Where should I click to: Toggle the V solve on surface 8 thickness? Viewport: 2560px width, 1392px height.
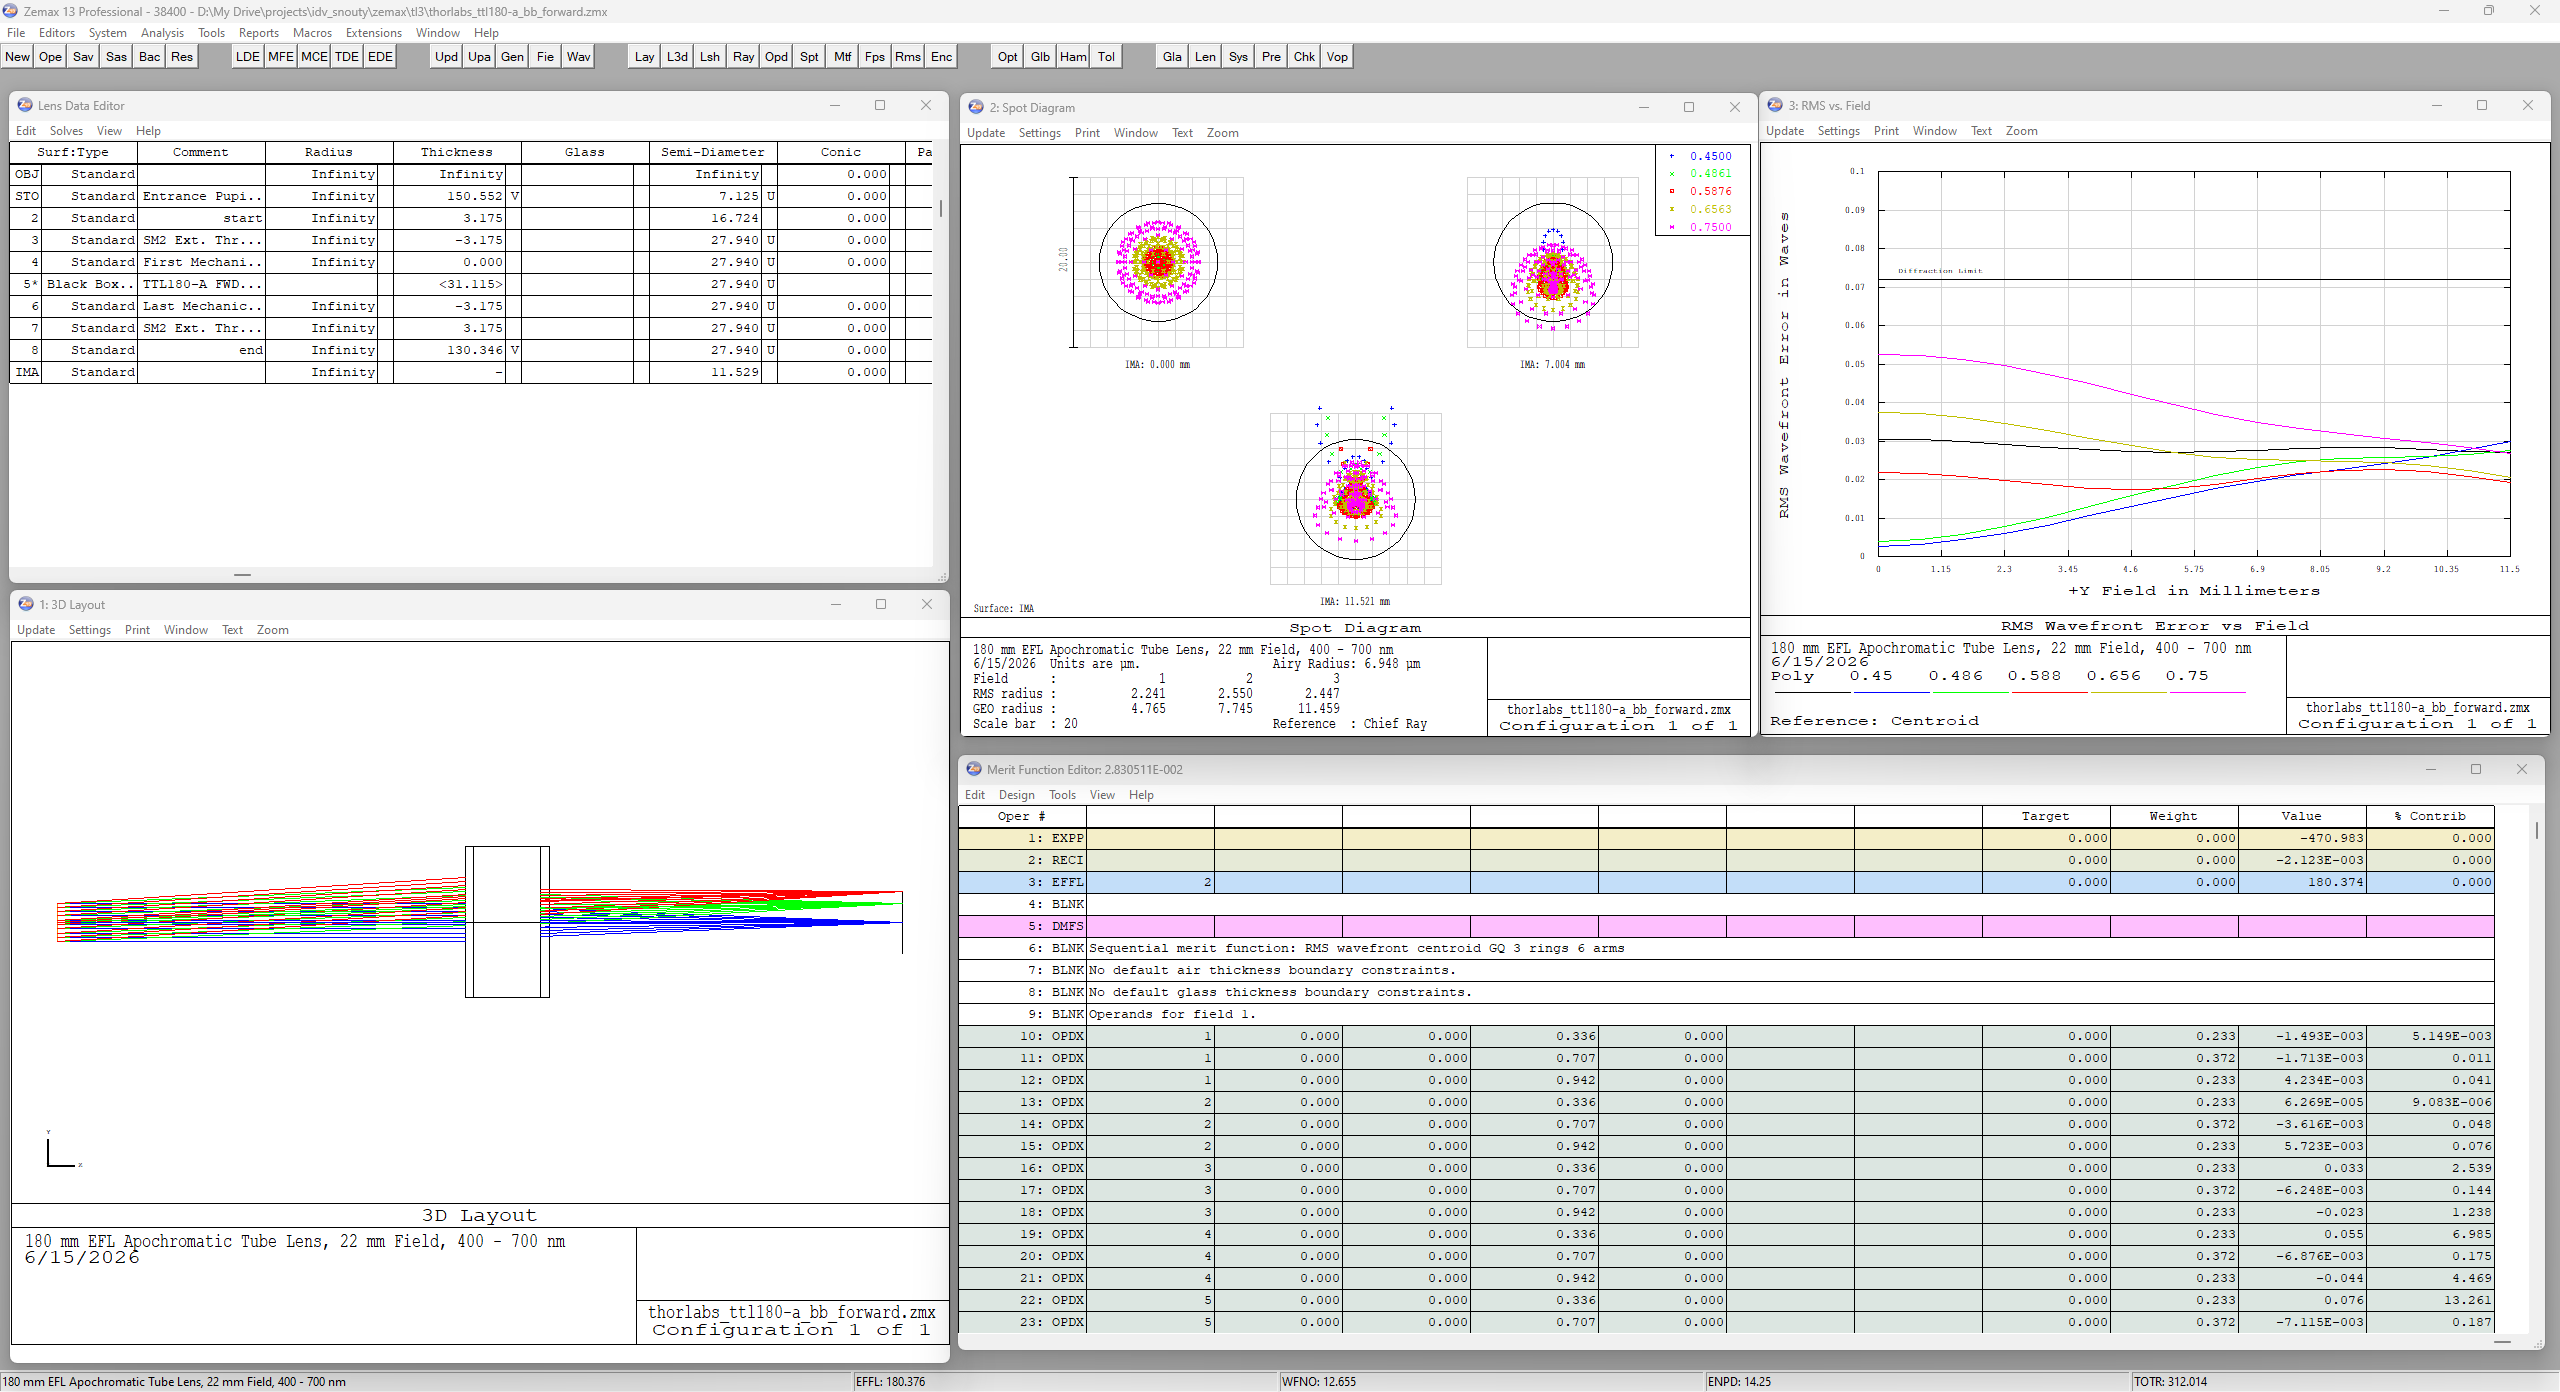point(514,350)
